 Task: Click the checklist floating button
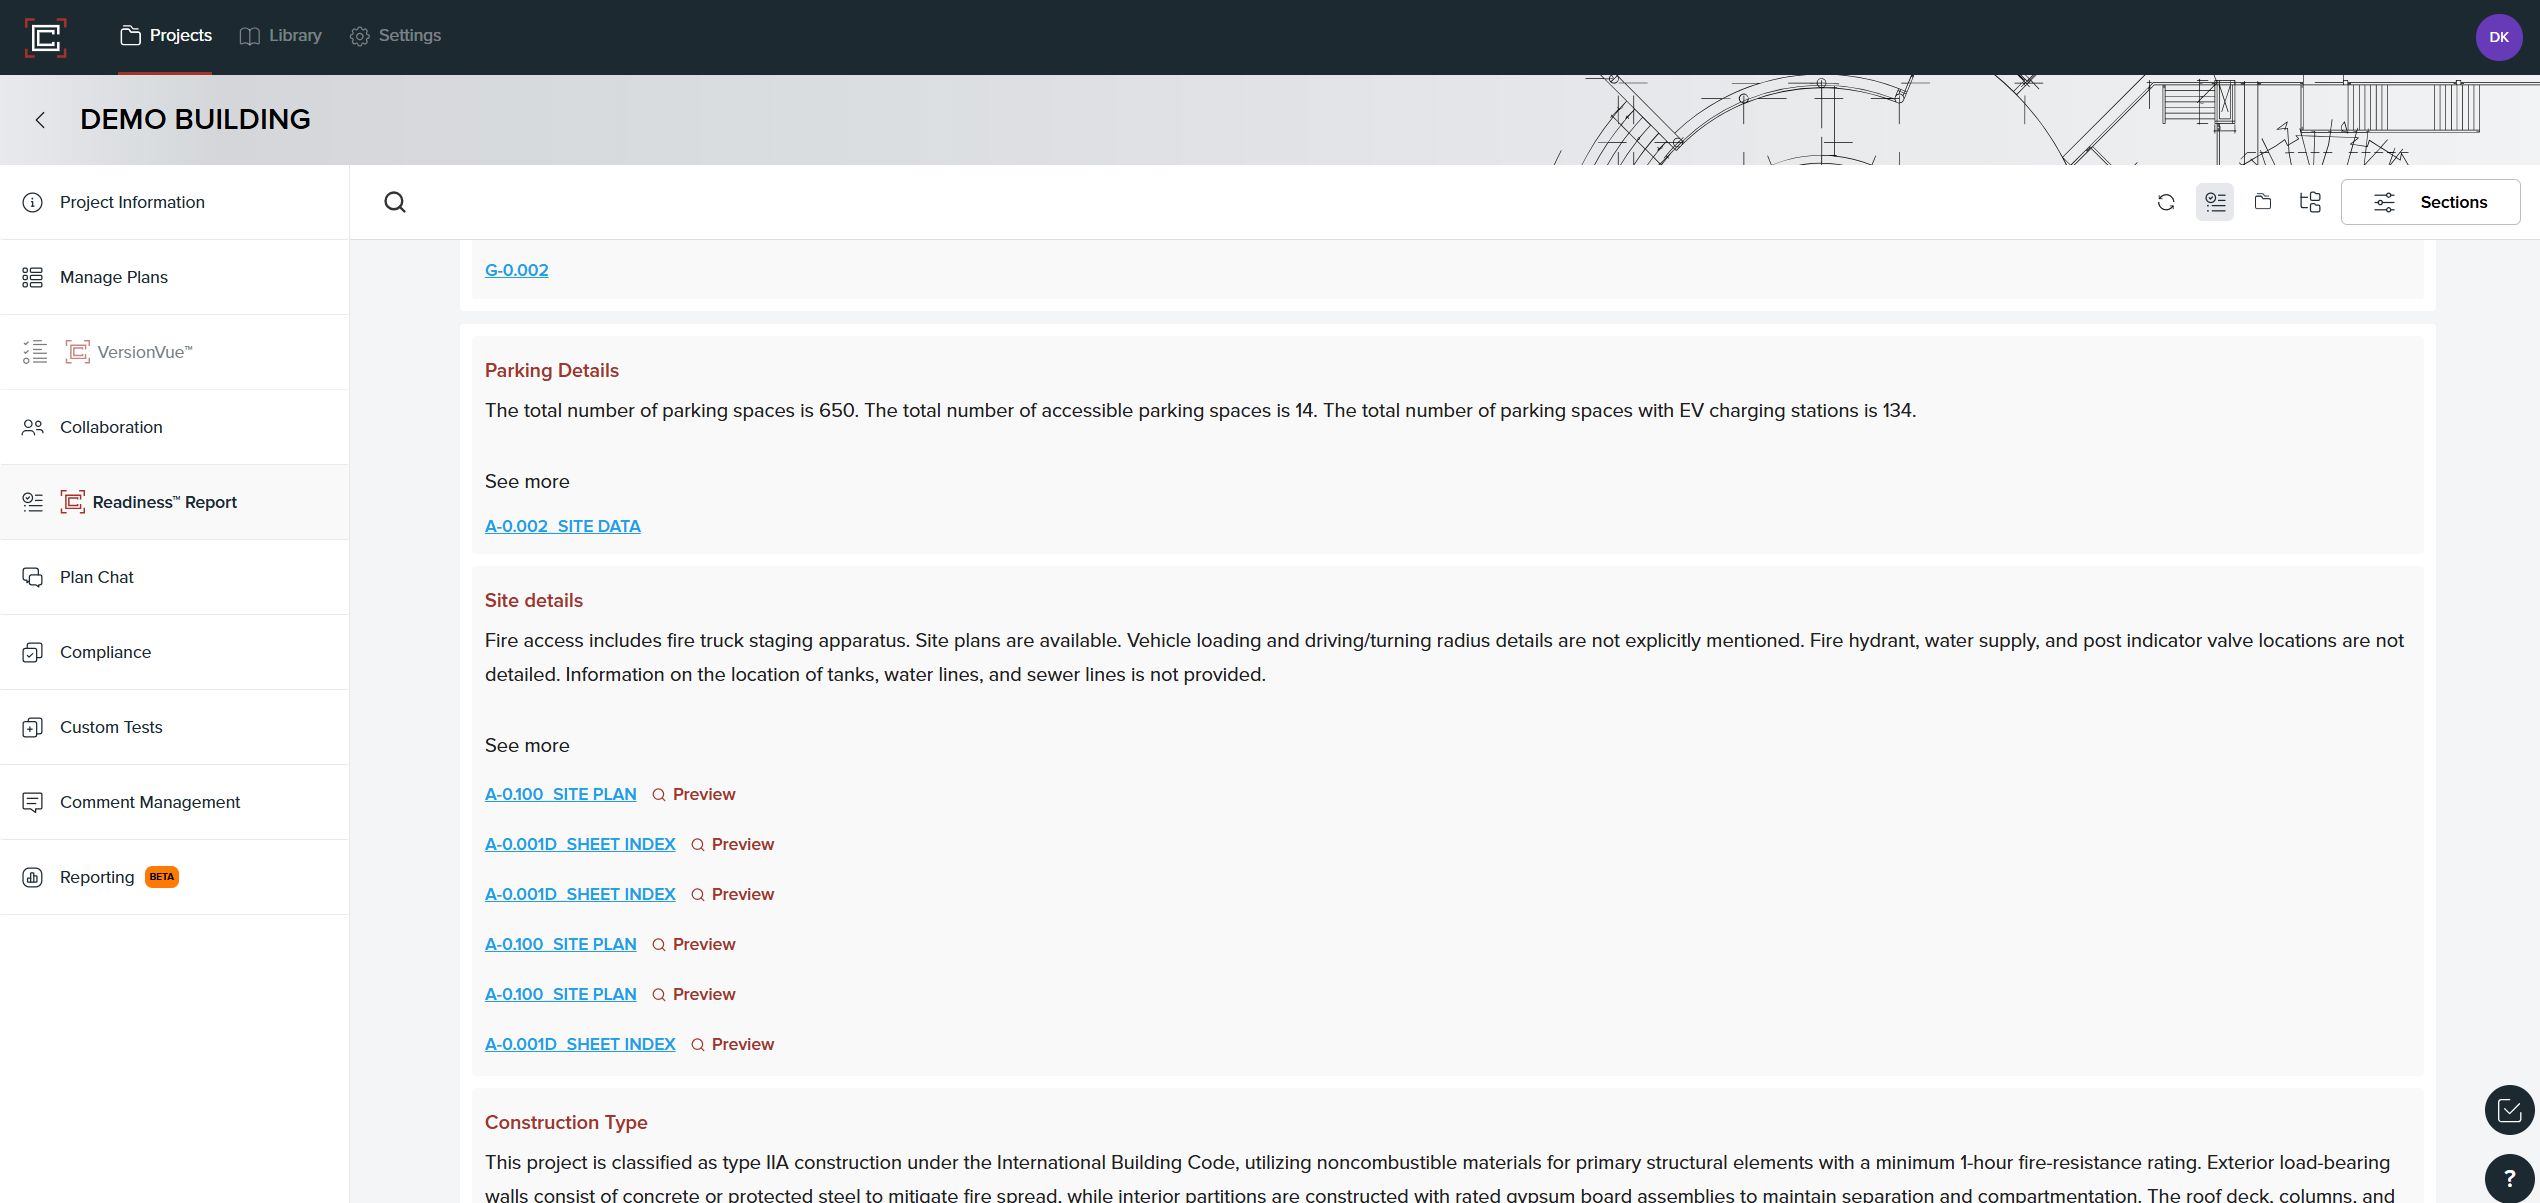click(x=2509, y=1110)
